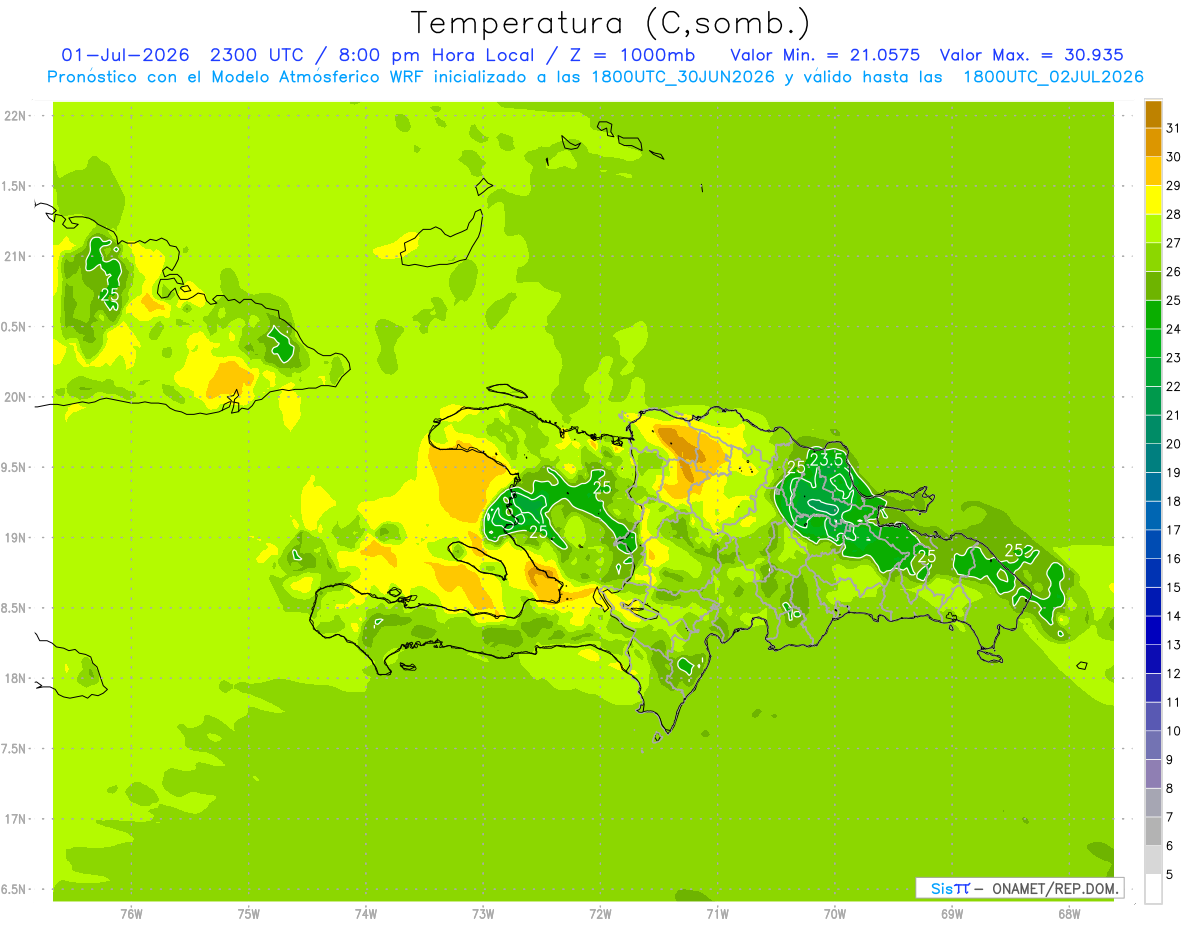This screenshot has height=927, width=1200.
Task: Click the 69W longitude label
Action: 952,913
